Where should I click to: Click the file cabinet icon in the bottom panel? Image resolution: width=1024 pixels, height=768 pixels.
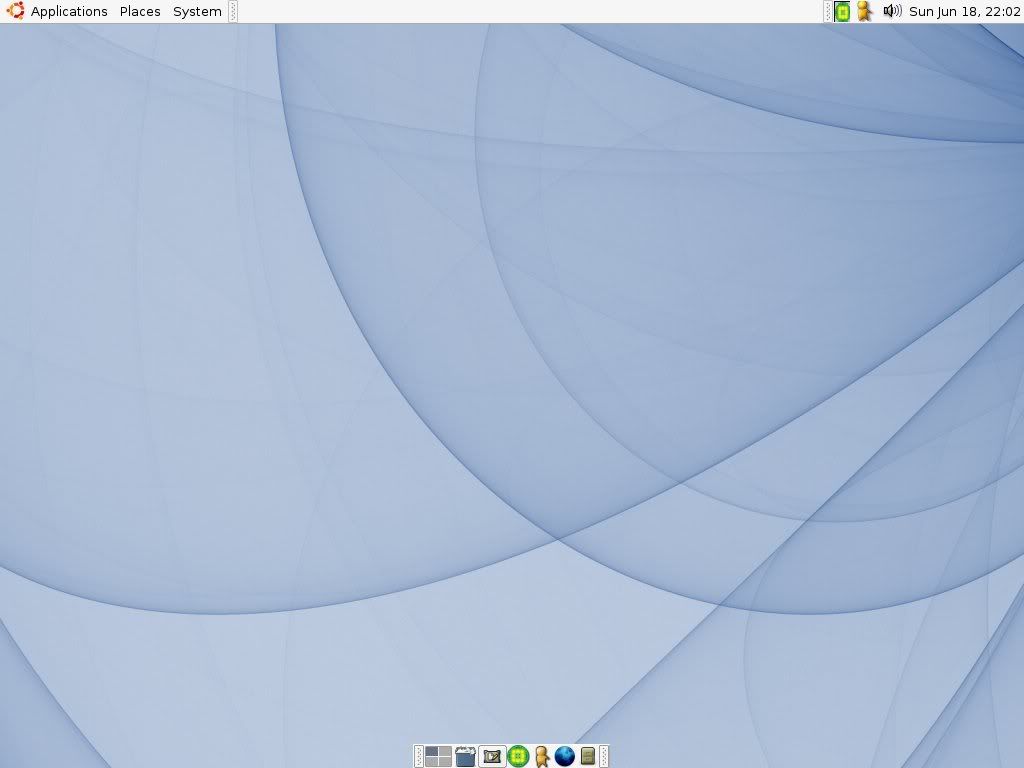(588, 756)
